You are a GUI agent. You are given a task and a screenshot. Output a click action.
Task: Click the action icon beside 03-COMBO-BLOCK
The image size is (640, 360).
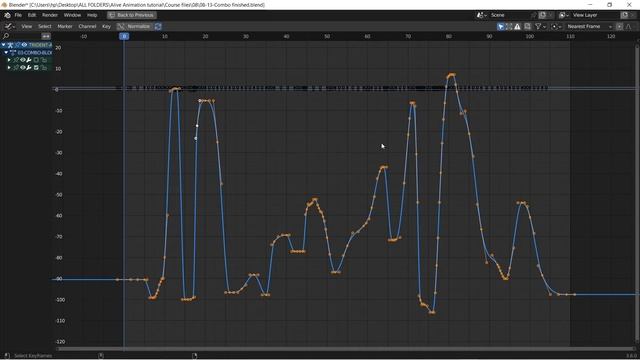click(13, 52)
